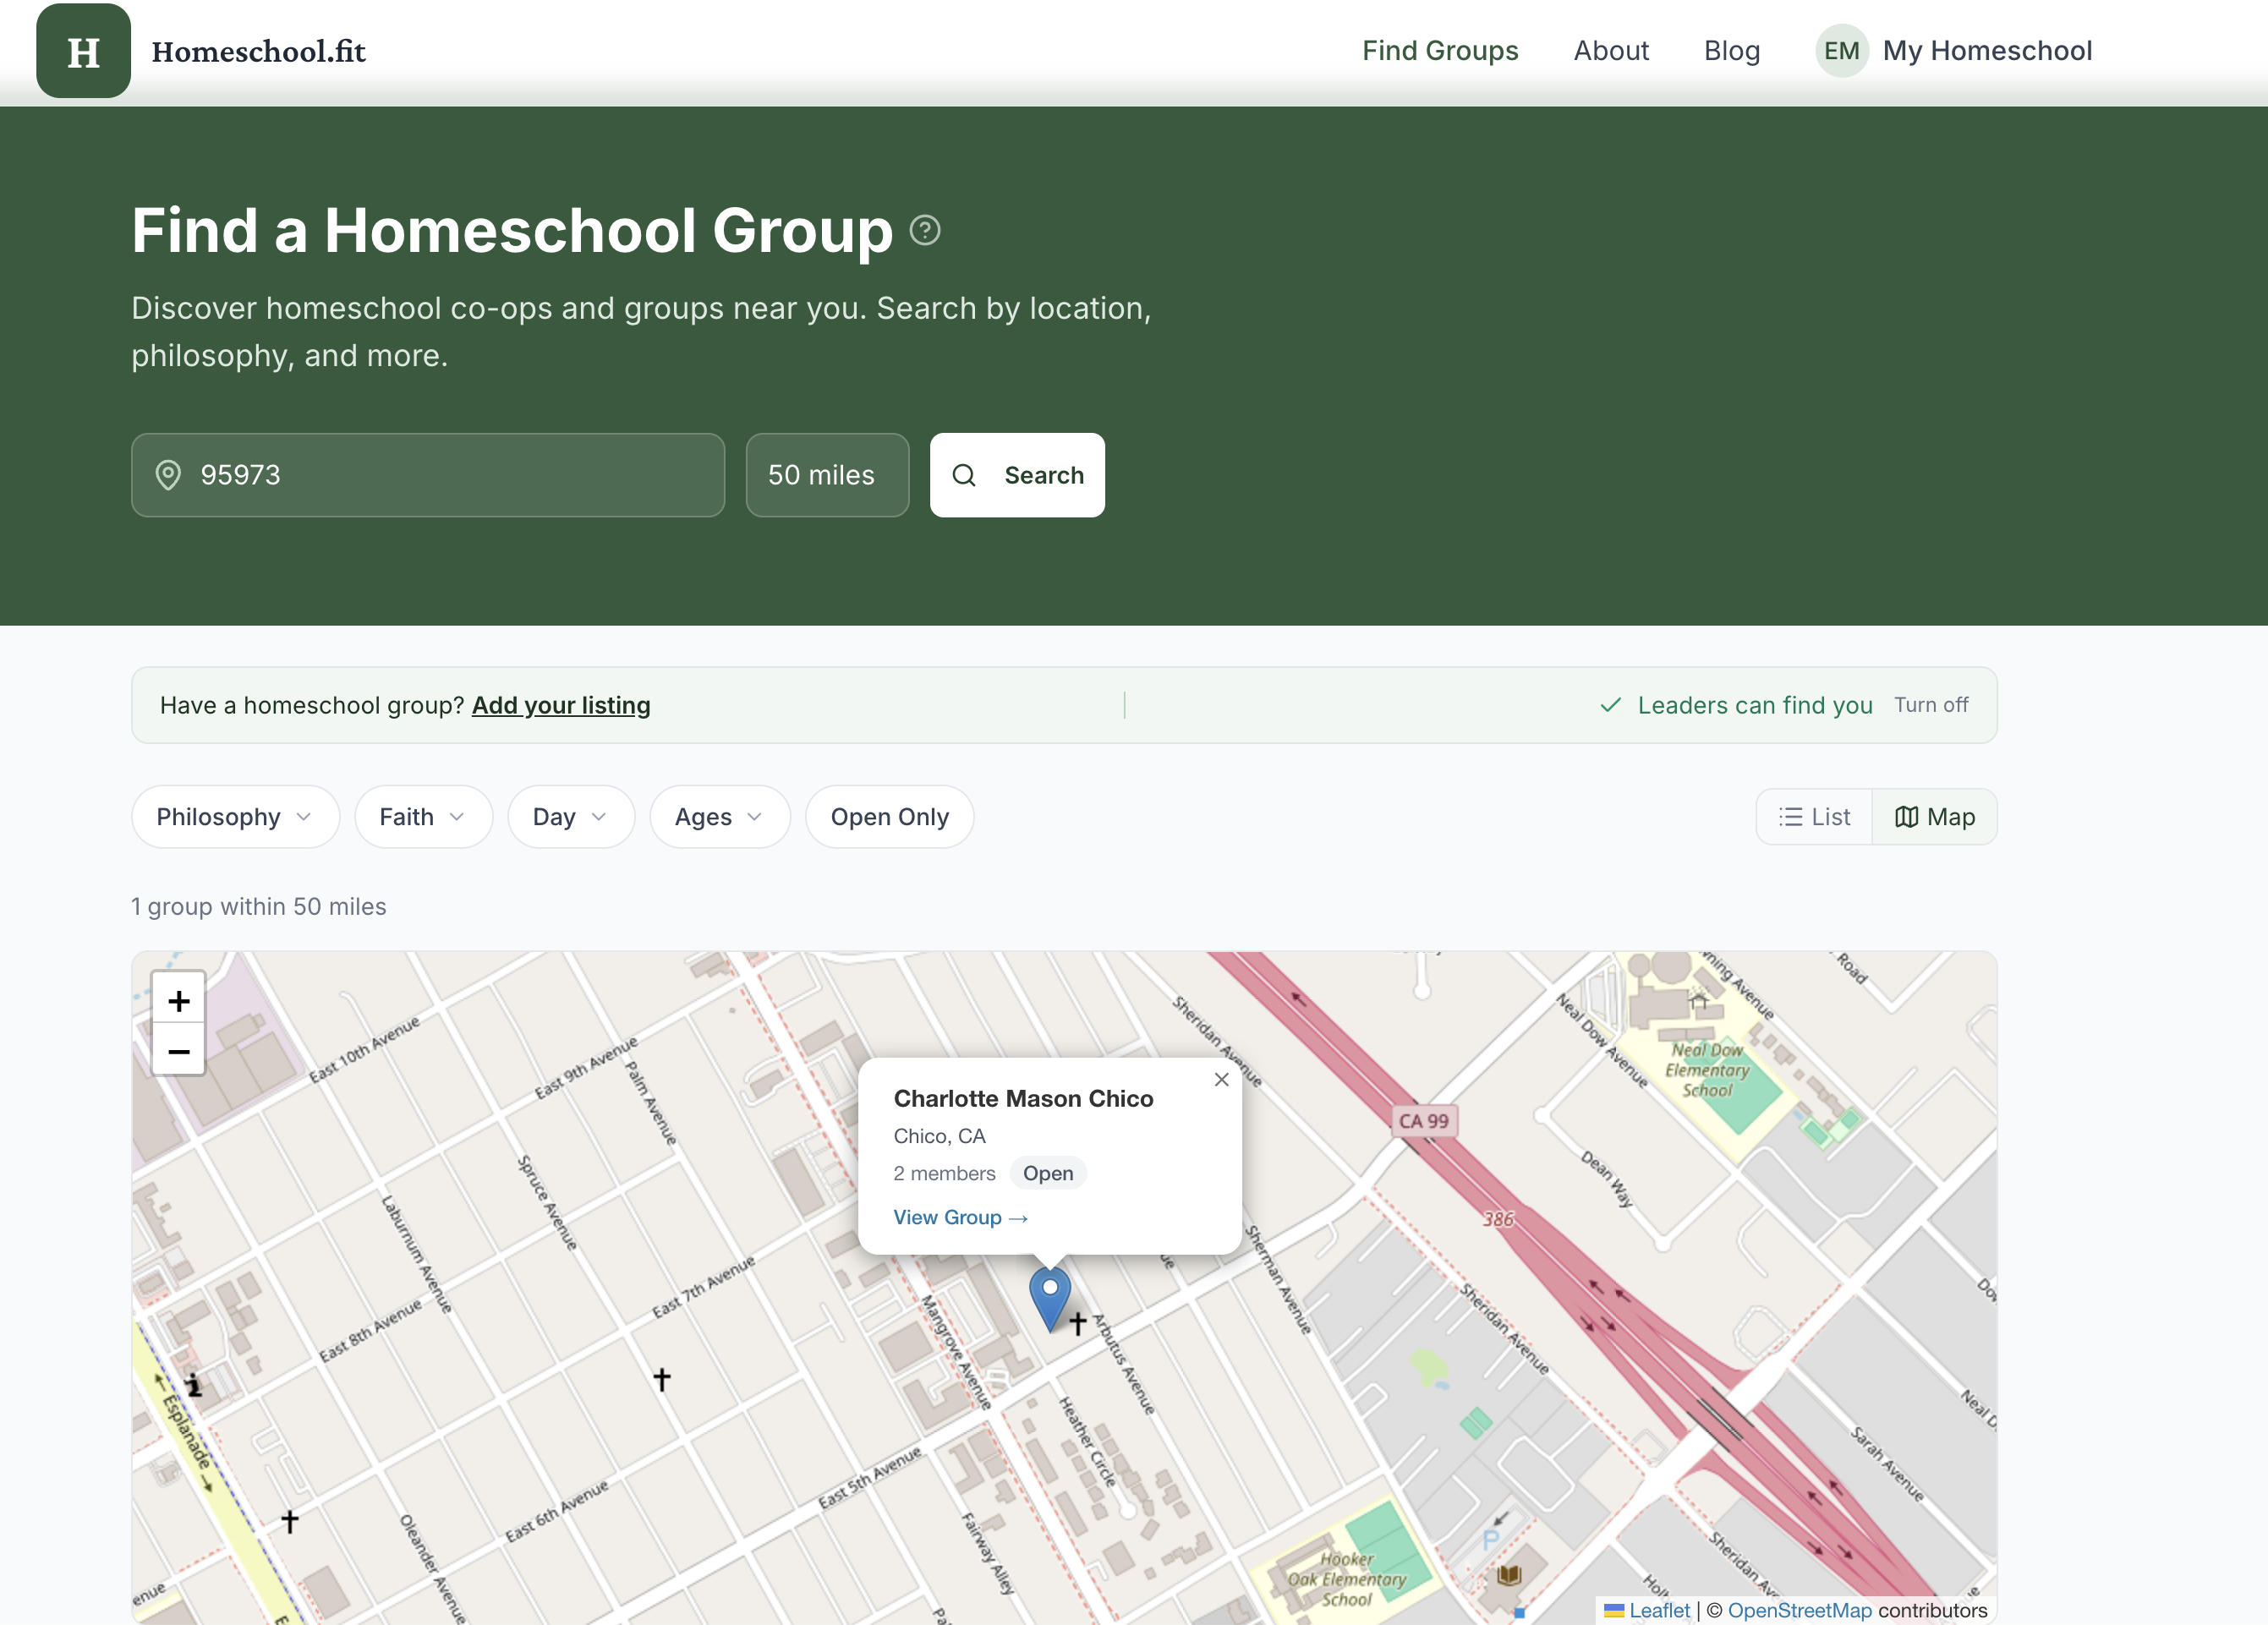Zoom in on the map
The height and width of the screenshot is (1625, 2268).
pyautogui.click(x=179, y=1000)
